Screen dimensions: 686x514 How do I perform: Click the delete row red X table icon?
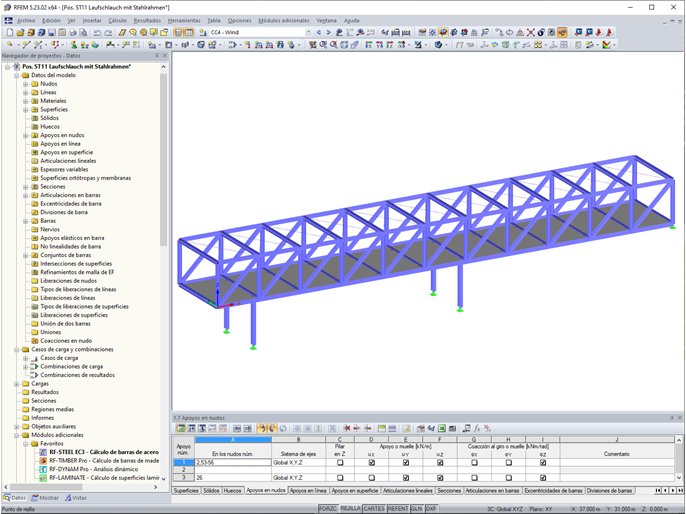pos(346,429)
